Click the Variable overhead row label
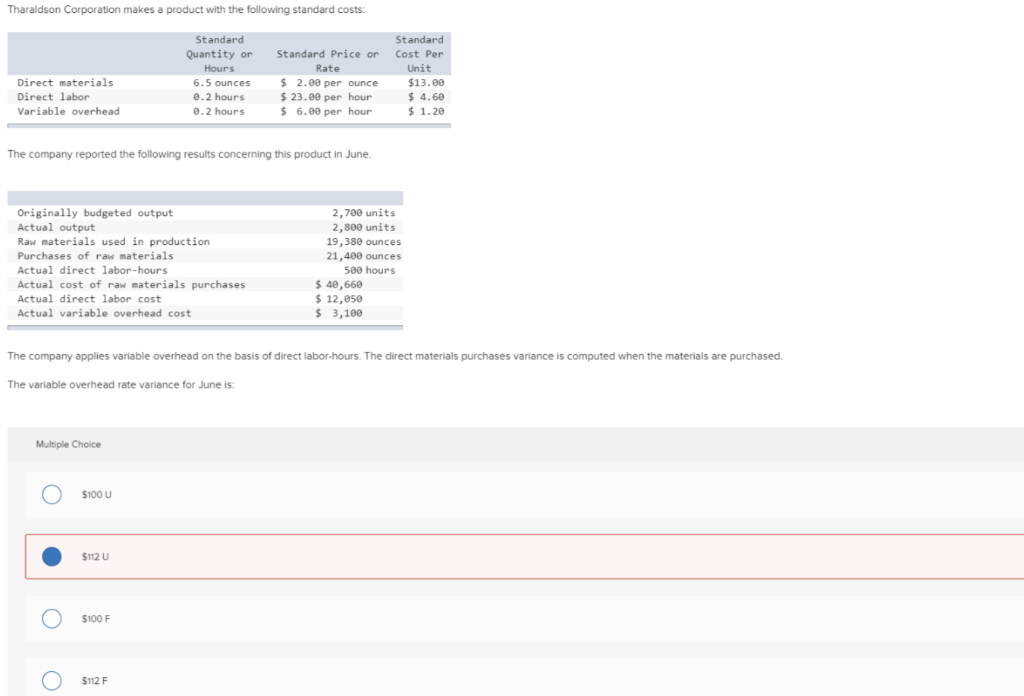The height and width of the screenshot is (696, 1024). point(69,111)
